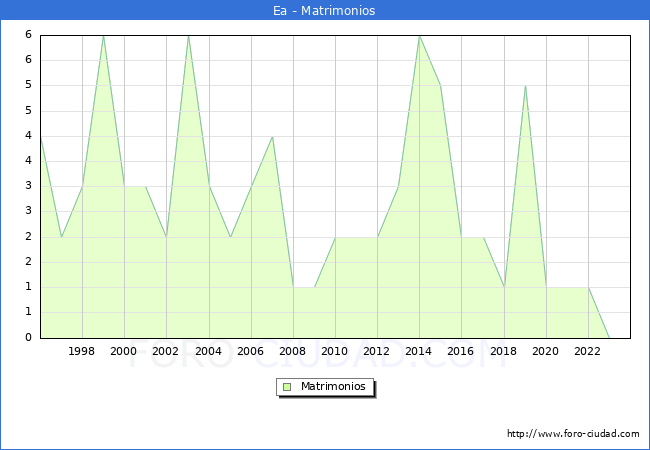Click the data peak at year 2007

point(272,136)
